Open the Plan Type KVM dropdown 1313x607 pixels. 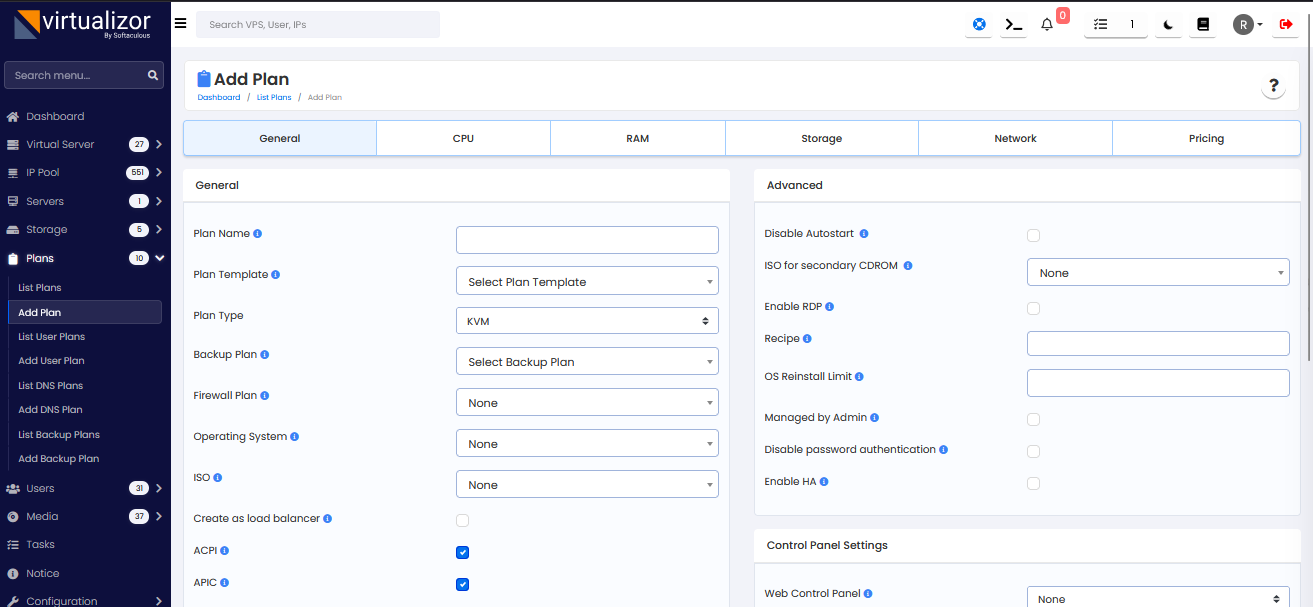[587, 321]
